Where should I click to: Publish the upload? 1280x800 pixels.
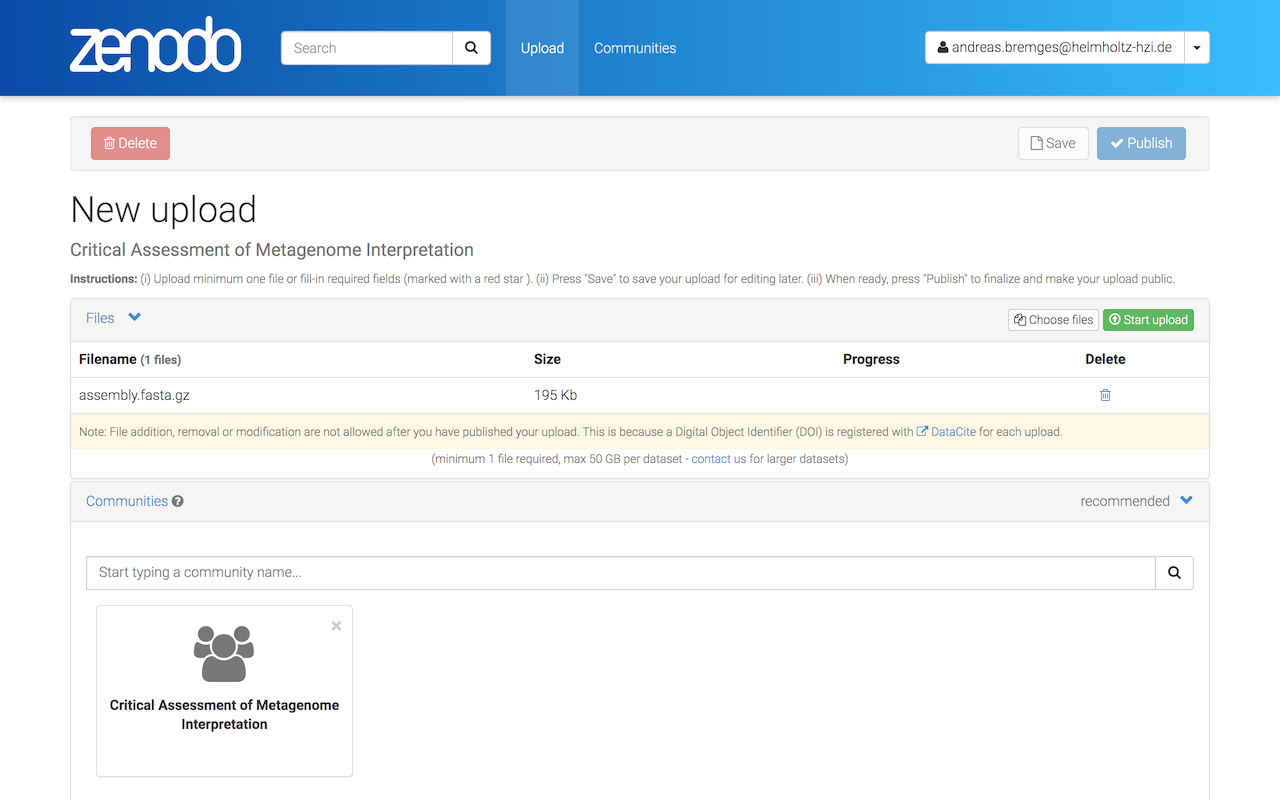[x=1141, y=143]
